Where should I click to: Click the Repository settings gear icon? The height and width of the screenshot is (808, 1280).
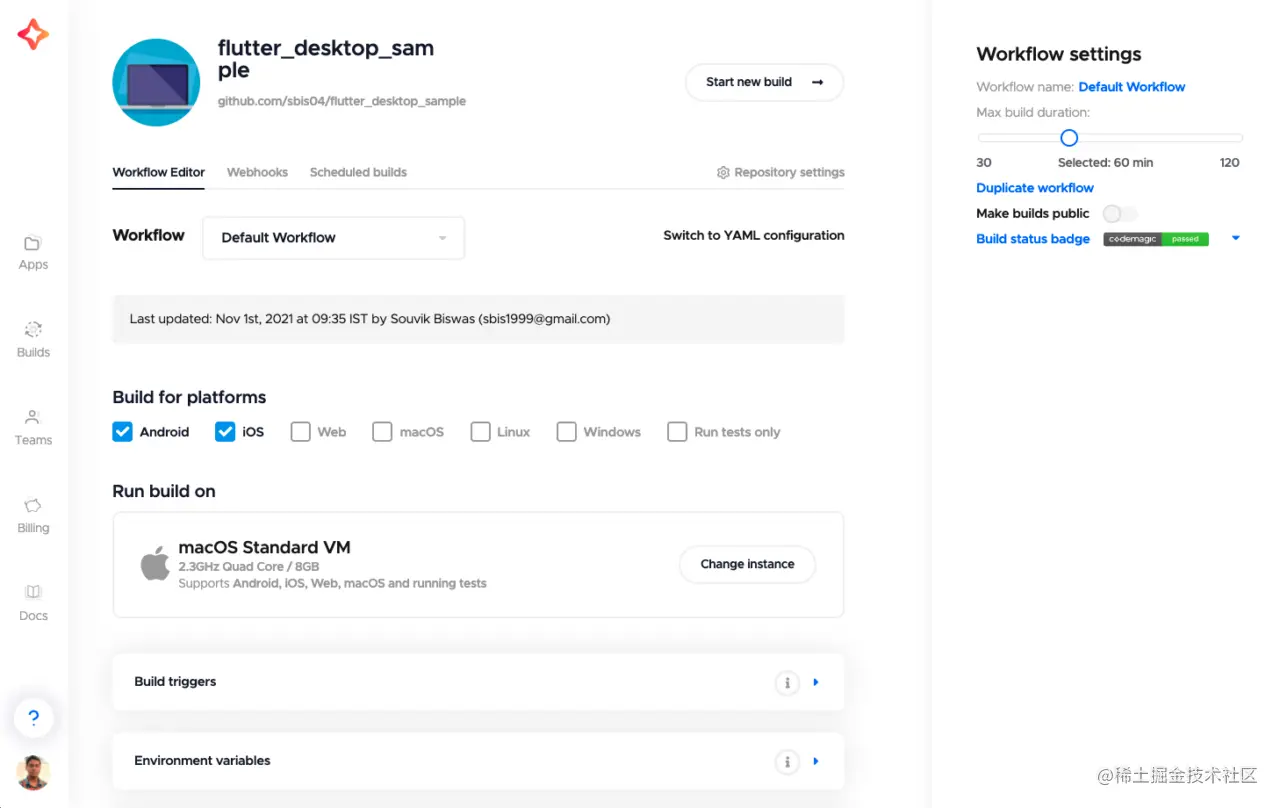click(723, 172)
